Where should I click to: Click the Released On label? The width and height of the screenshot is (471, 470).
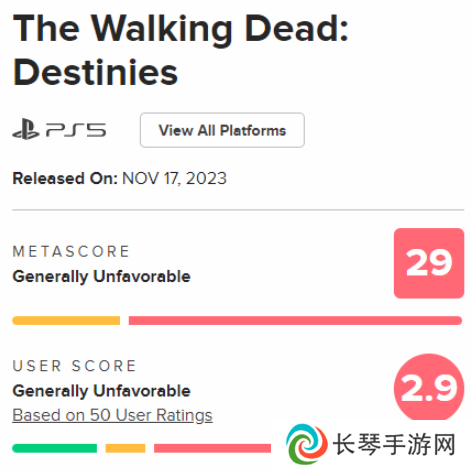pyautogui.click(x=65, y=178)
